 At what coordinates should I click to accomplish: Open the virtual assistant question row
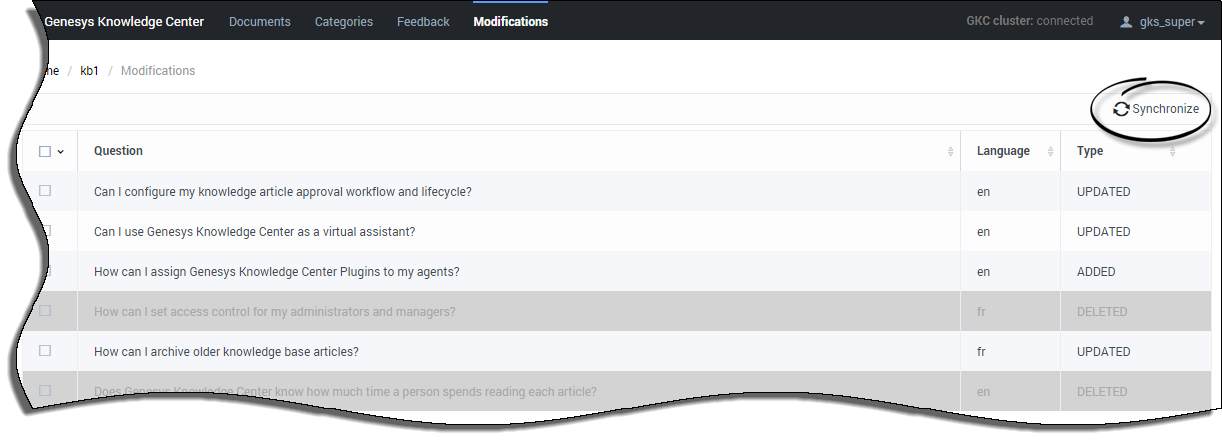pos(254,231)
